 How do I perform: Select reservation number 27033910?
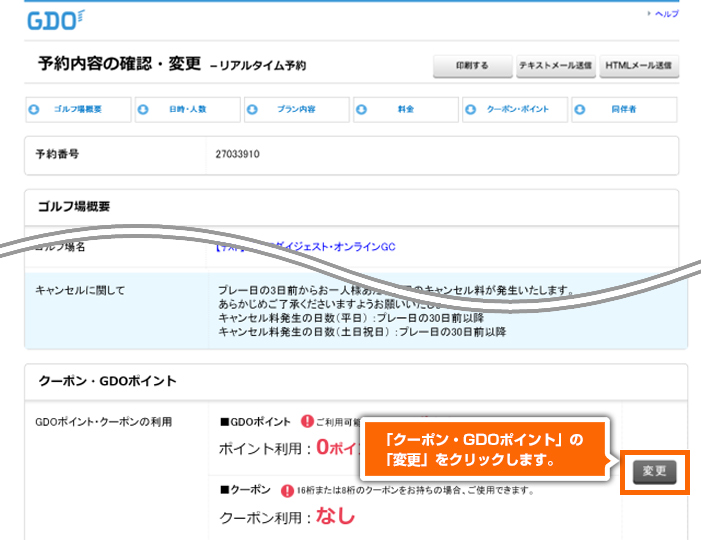(237, 154)
